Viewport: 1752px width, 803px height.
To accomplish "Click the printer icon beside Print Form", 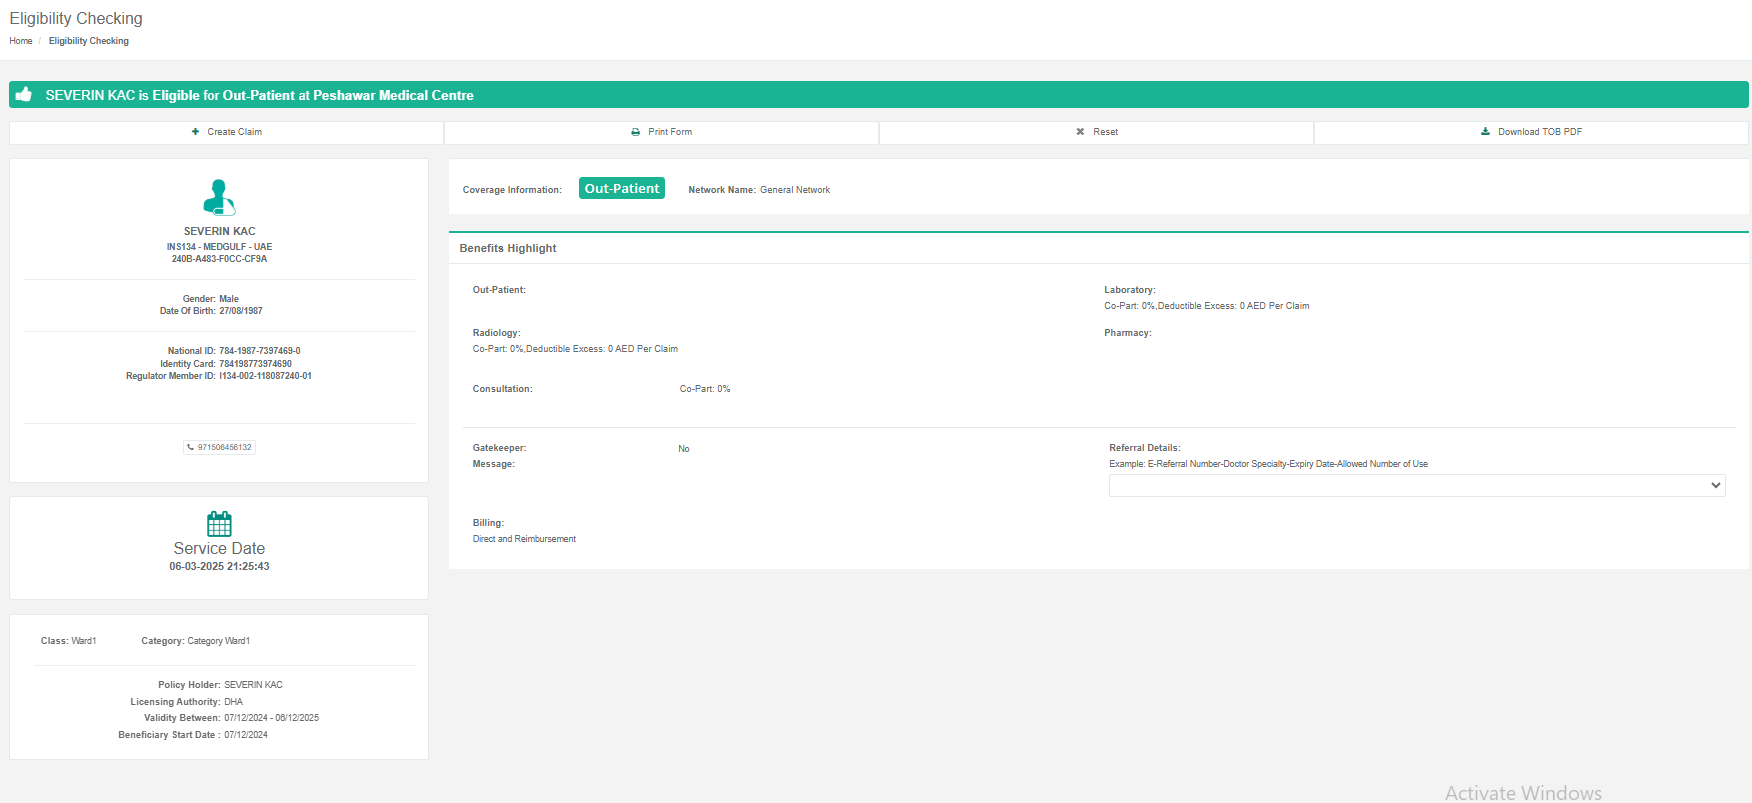I will click(x=635, y=132).
